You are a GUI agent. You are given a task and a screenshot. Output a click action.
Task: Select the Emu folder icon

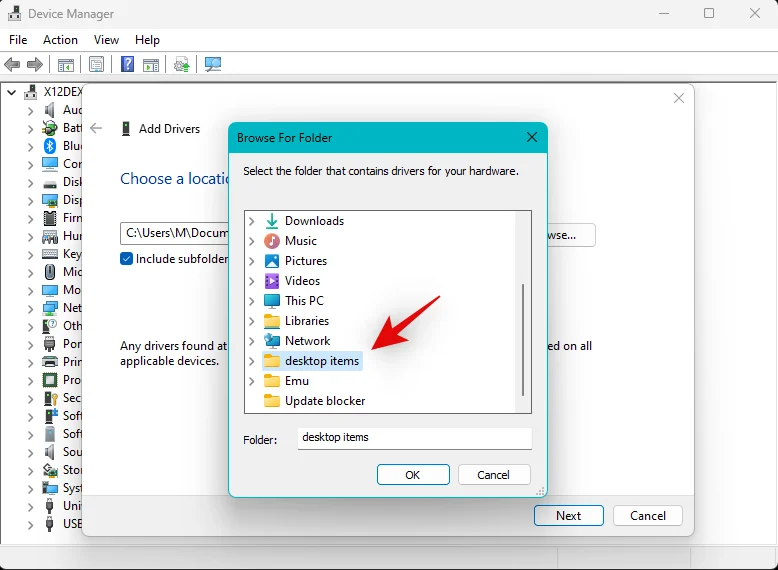point(272,380)
